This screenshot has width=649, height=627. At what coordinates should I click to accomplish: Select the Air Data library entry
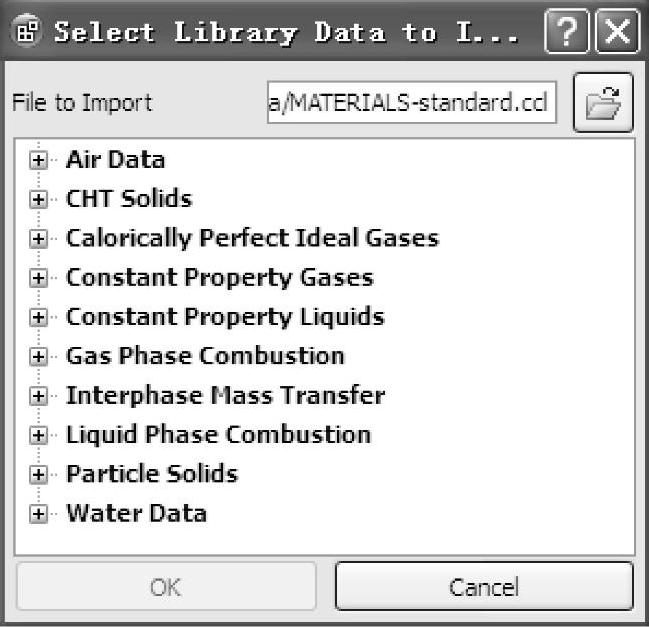coord(115,160)
